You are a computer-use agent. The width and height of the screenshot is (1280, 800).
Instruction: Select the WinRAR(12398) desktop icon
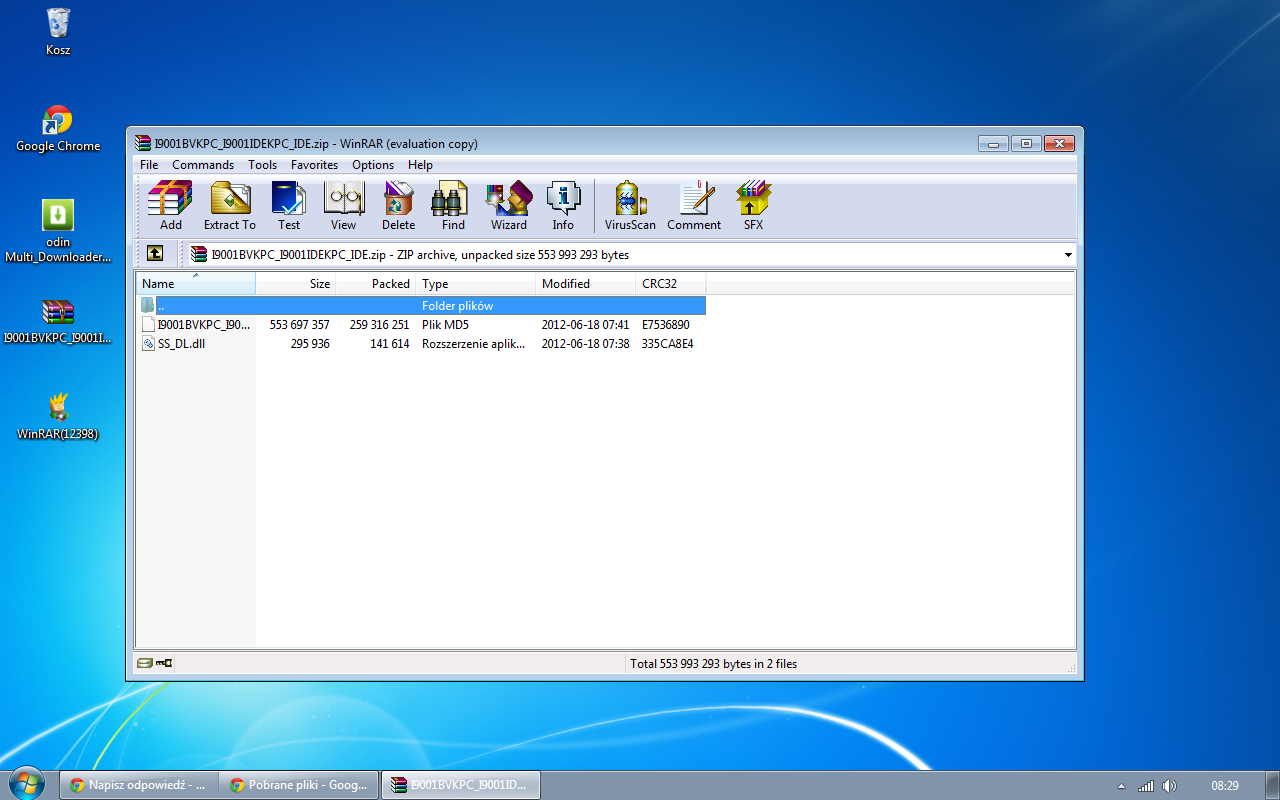click(x=58, y=416)
